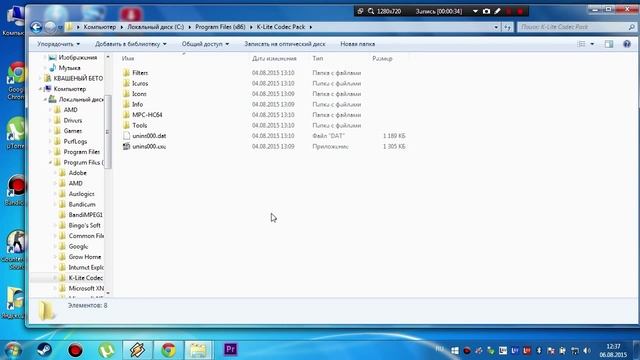Click the Explorer forward arrow button
The image size is (640, 360).
[50, 27]
